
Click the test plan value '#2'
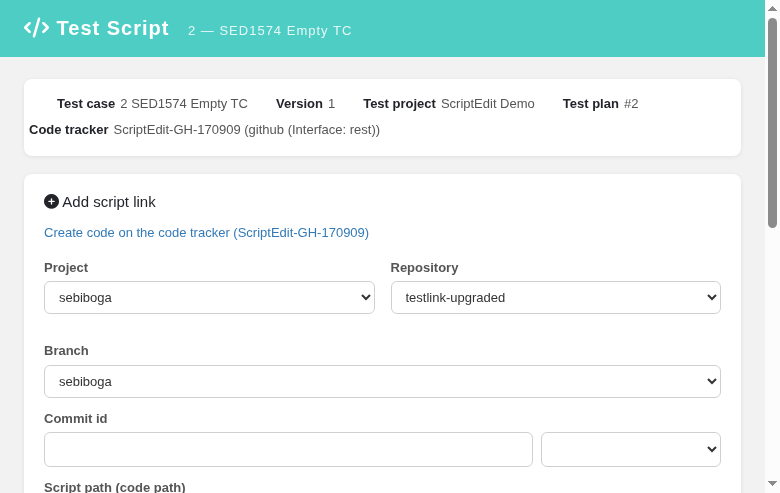click(x=631, y=103)
